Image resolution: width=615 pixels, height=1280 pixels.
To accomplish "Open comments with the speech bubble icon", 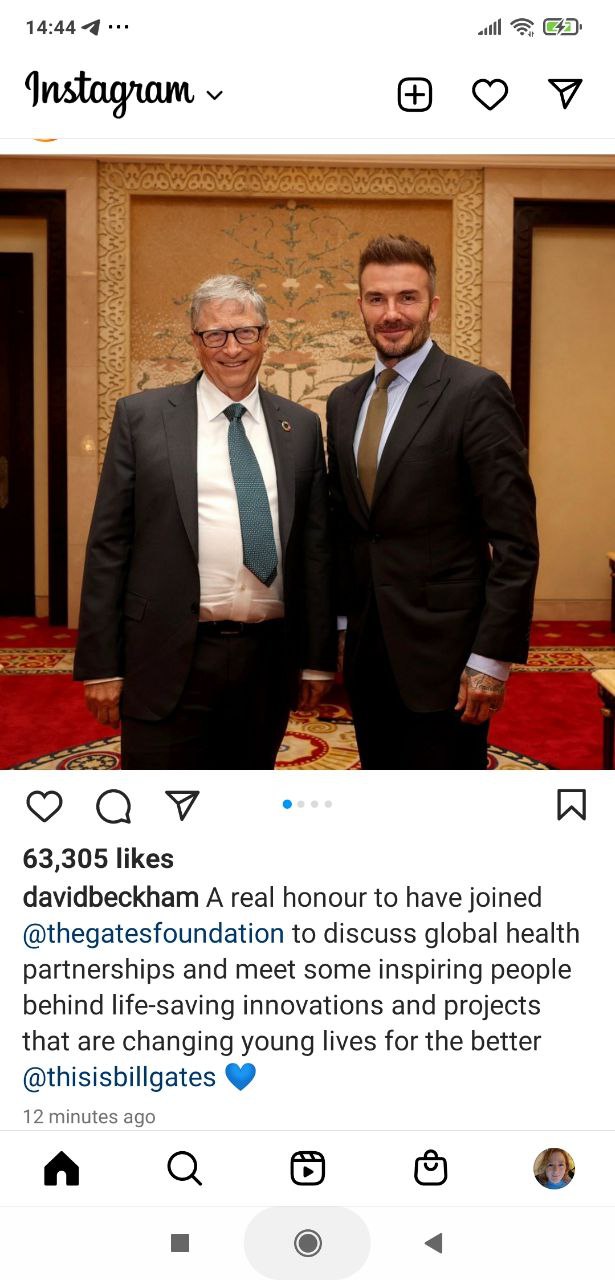I will (113, 806).
